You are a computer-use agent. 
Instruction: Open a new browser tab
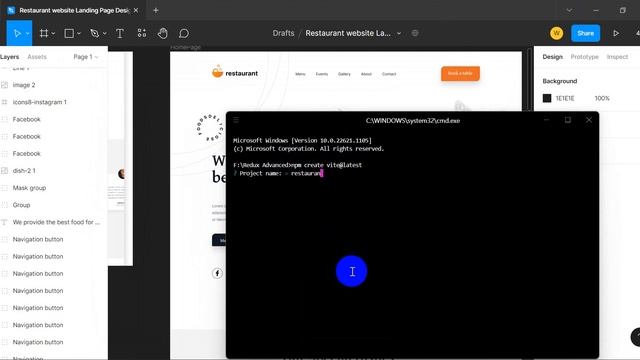click(x=156, y=10)
